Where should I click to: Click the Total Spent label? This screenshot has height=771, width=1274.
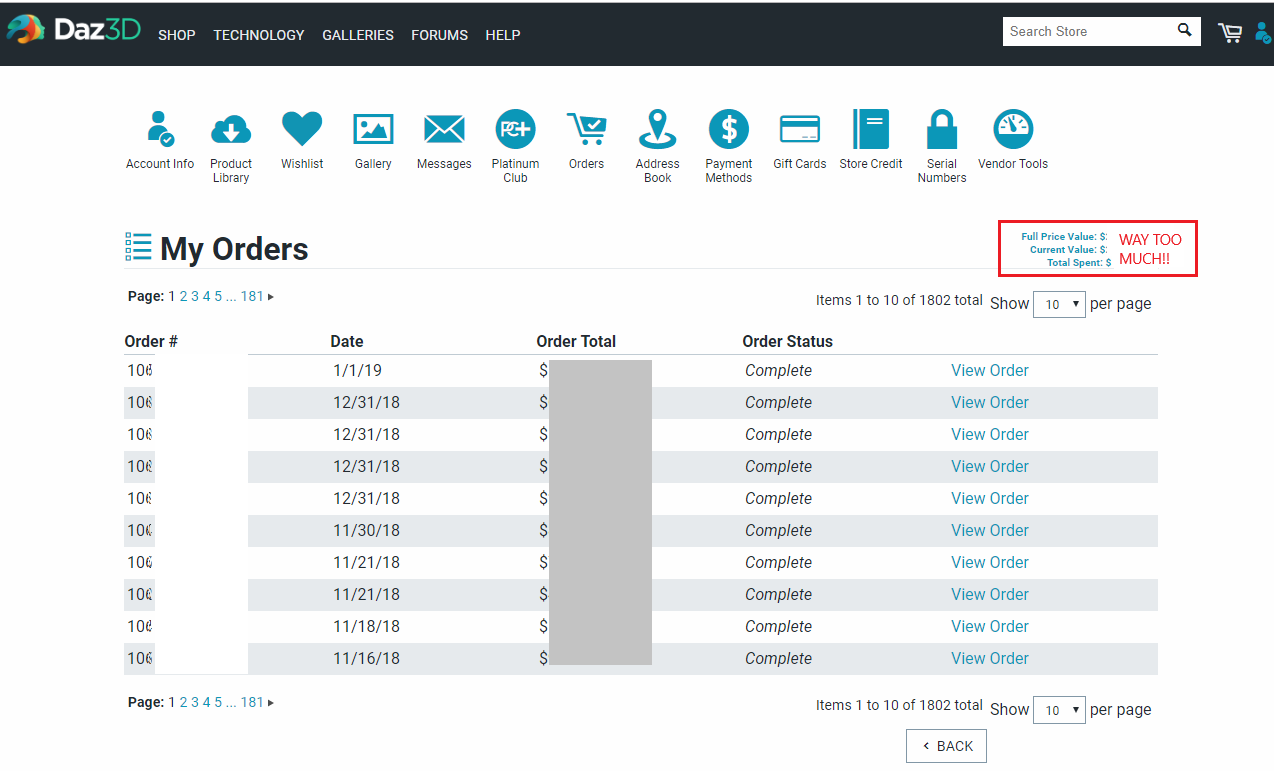1075,263
